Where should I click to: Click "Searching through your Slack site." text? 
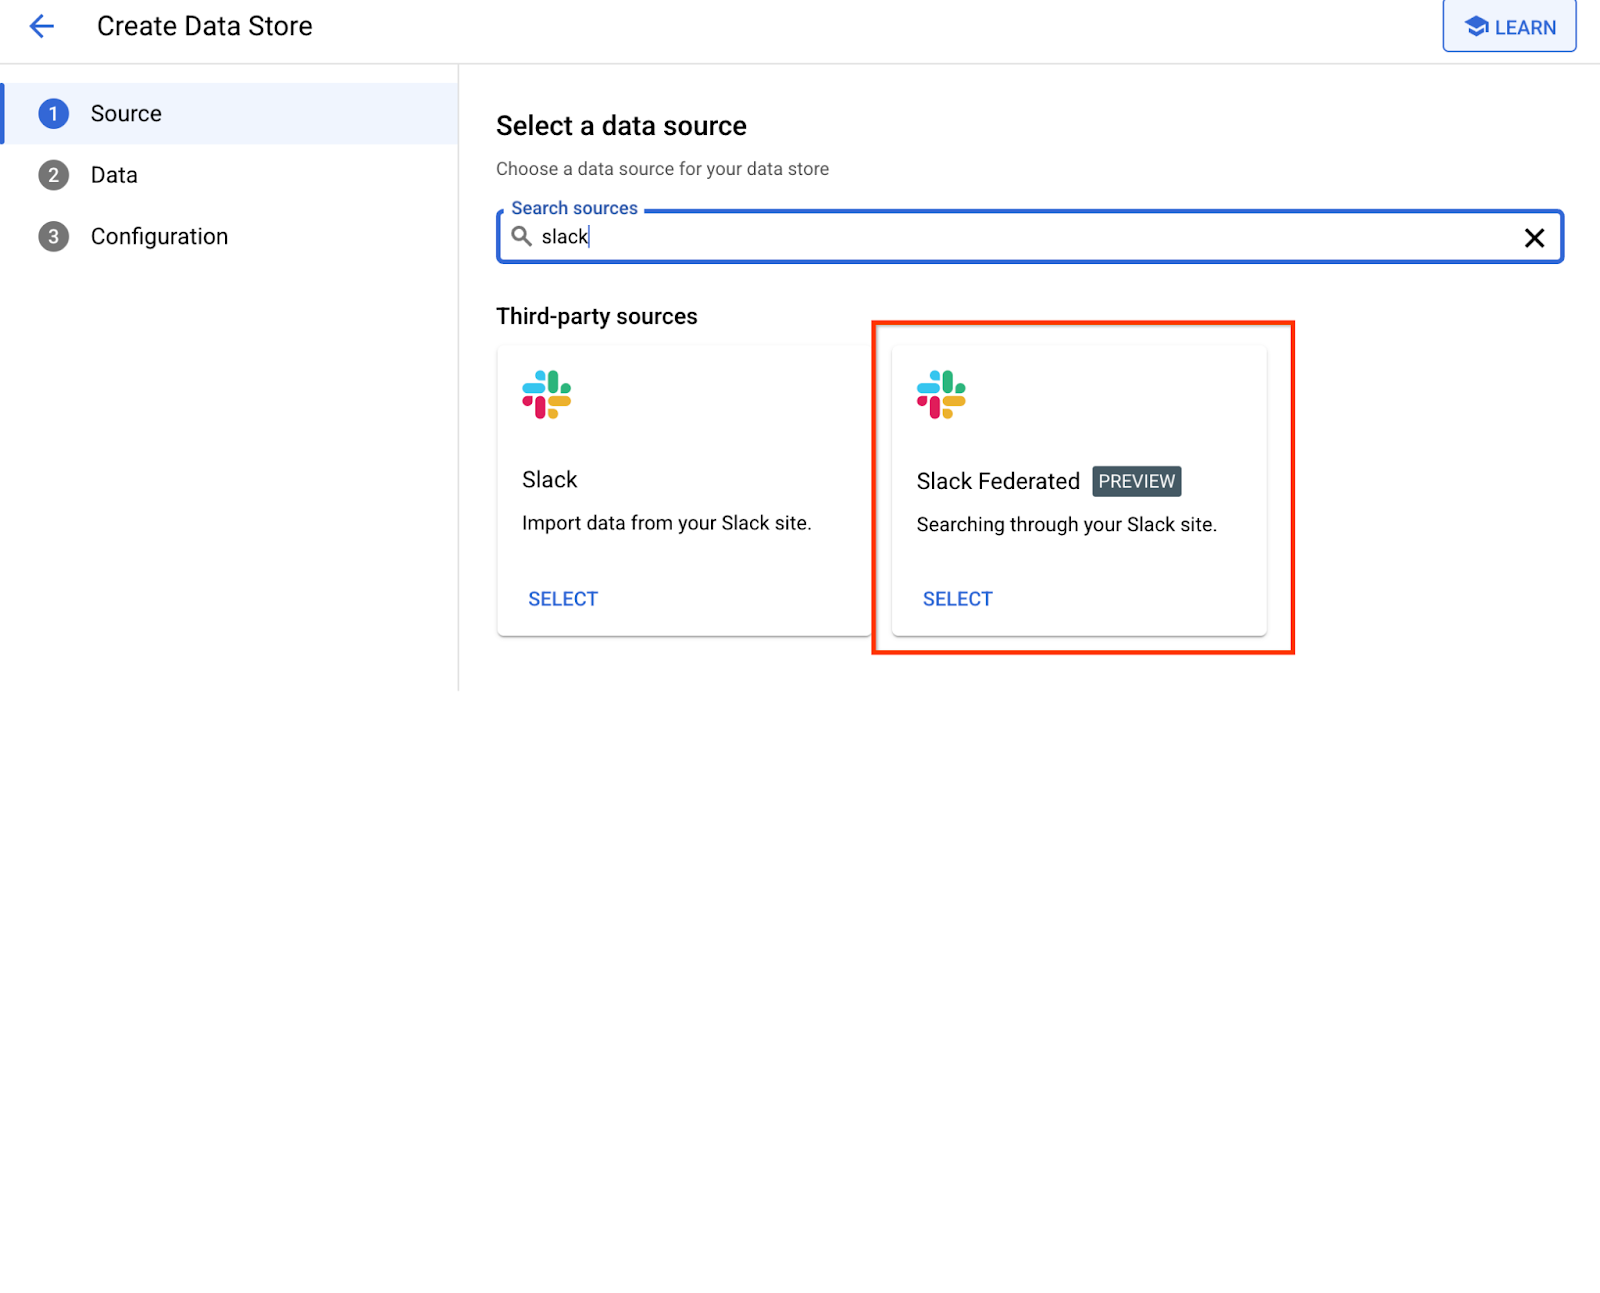[x=1067, y=525]
